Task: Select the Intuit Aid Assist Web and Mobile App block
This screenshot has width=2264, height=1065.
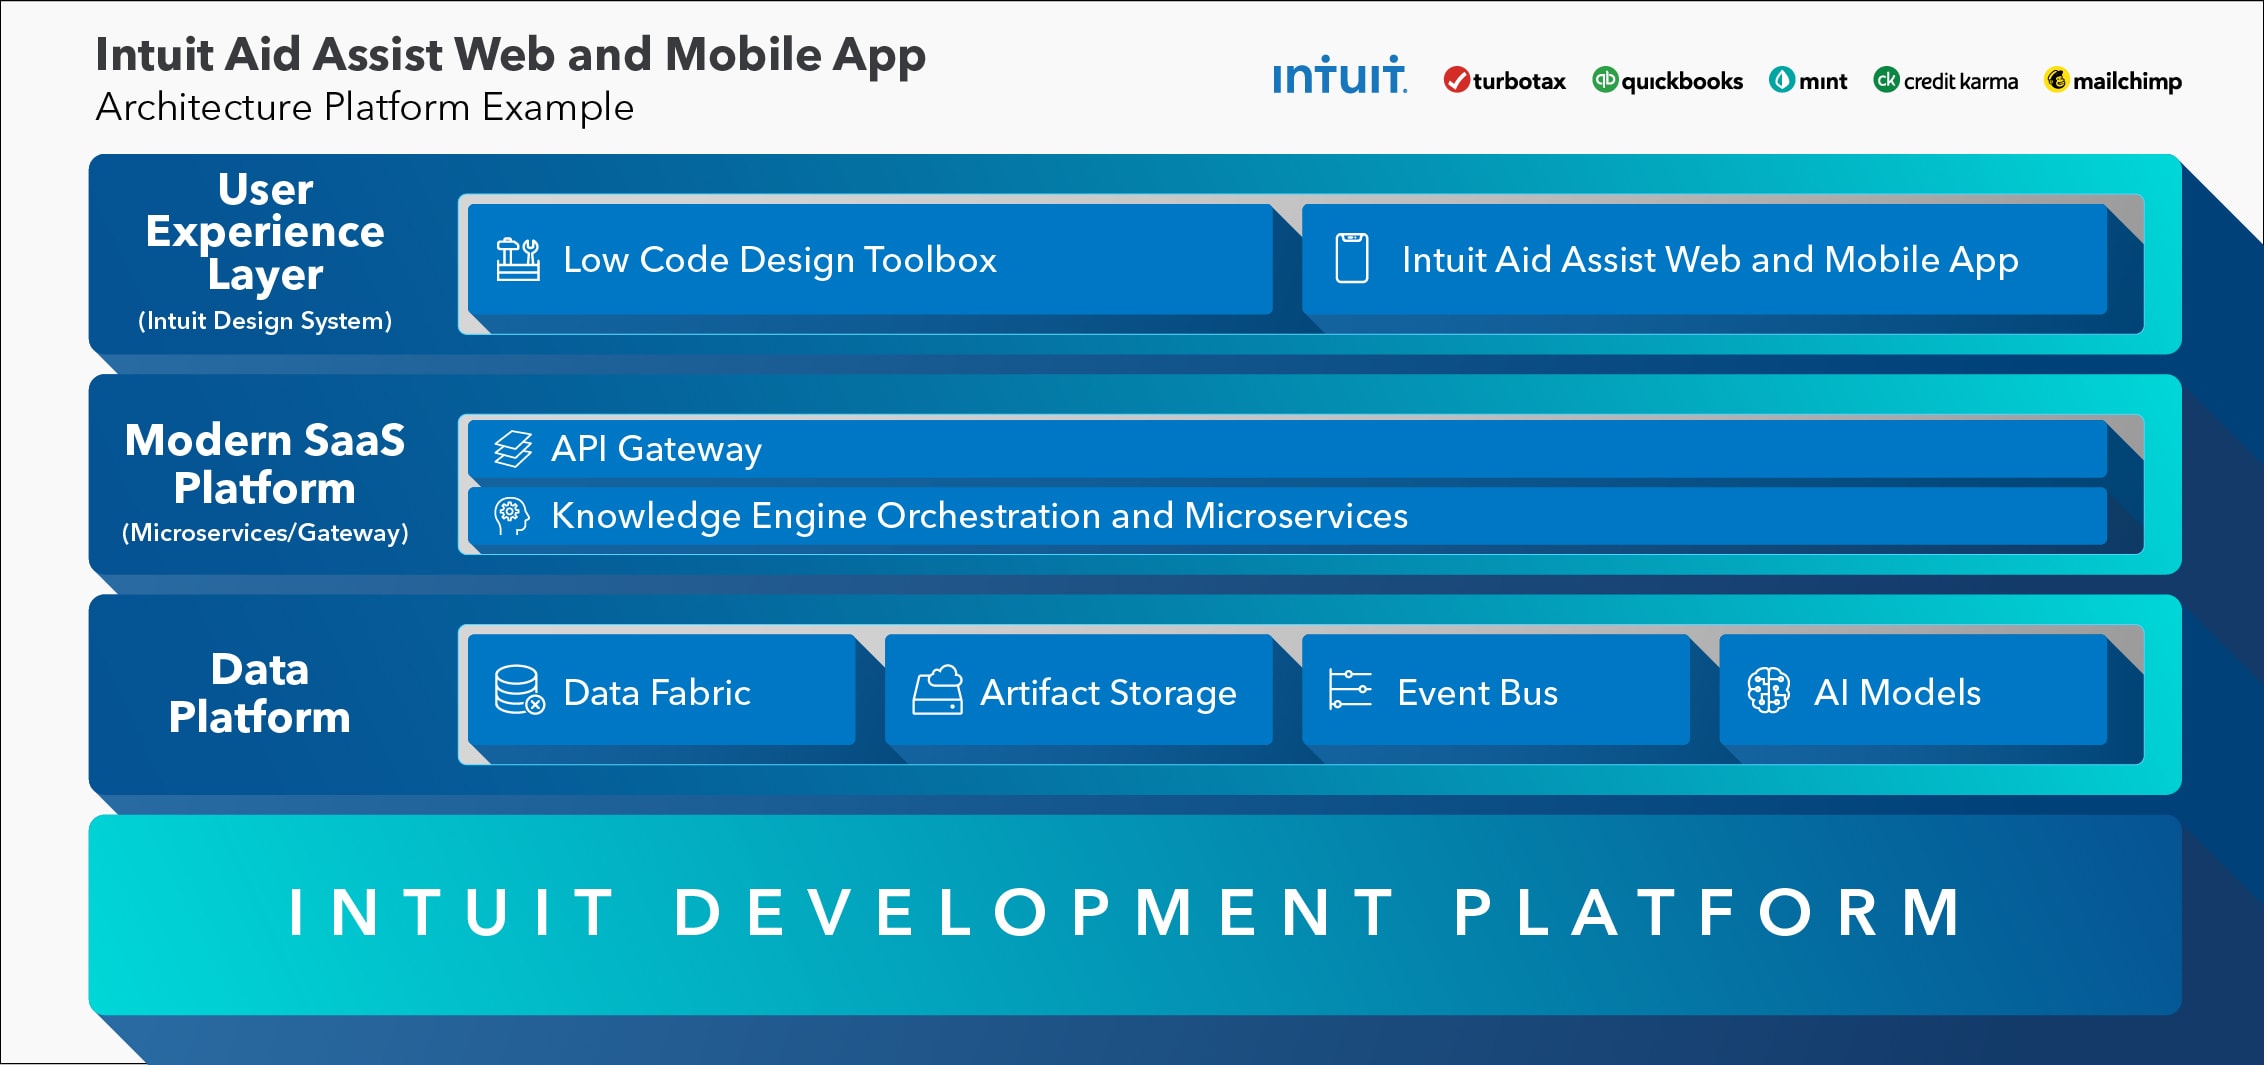Action: [1704, 259]
